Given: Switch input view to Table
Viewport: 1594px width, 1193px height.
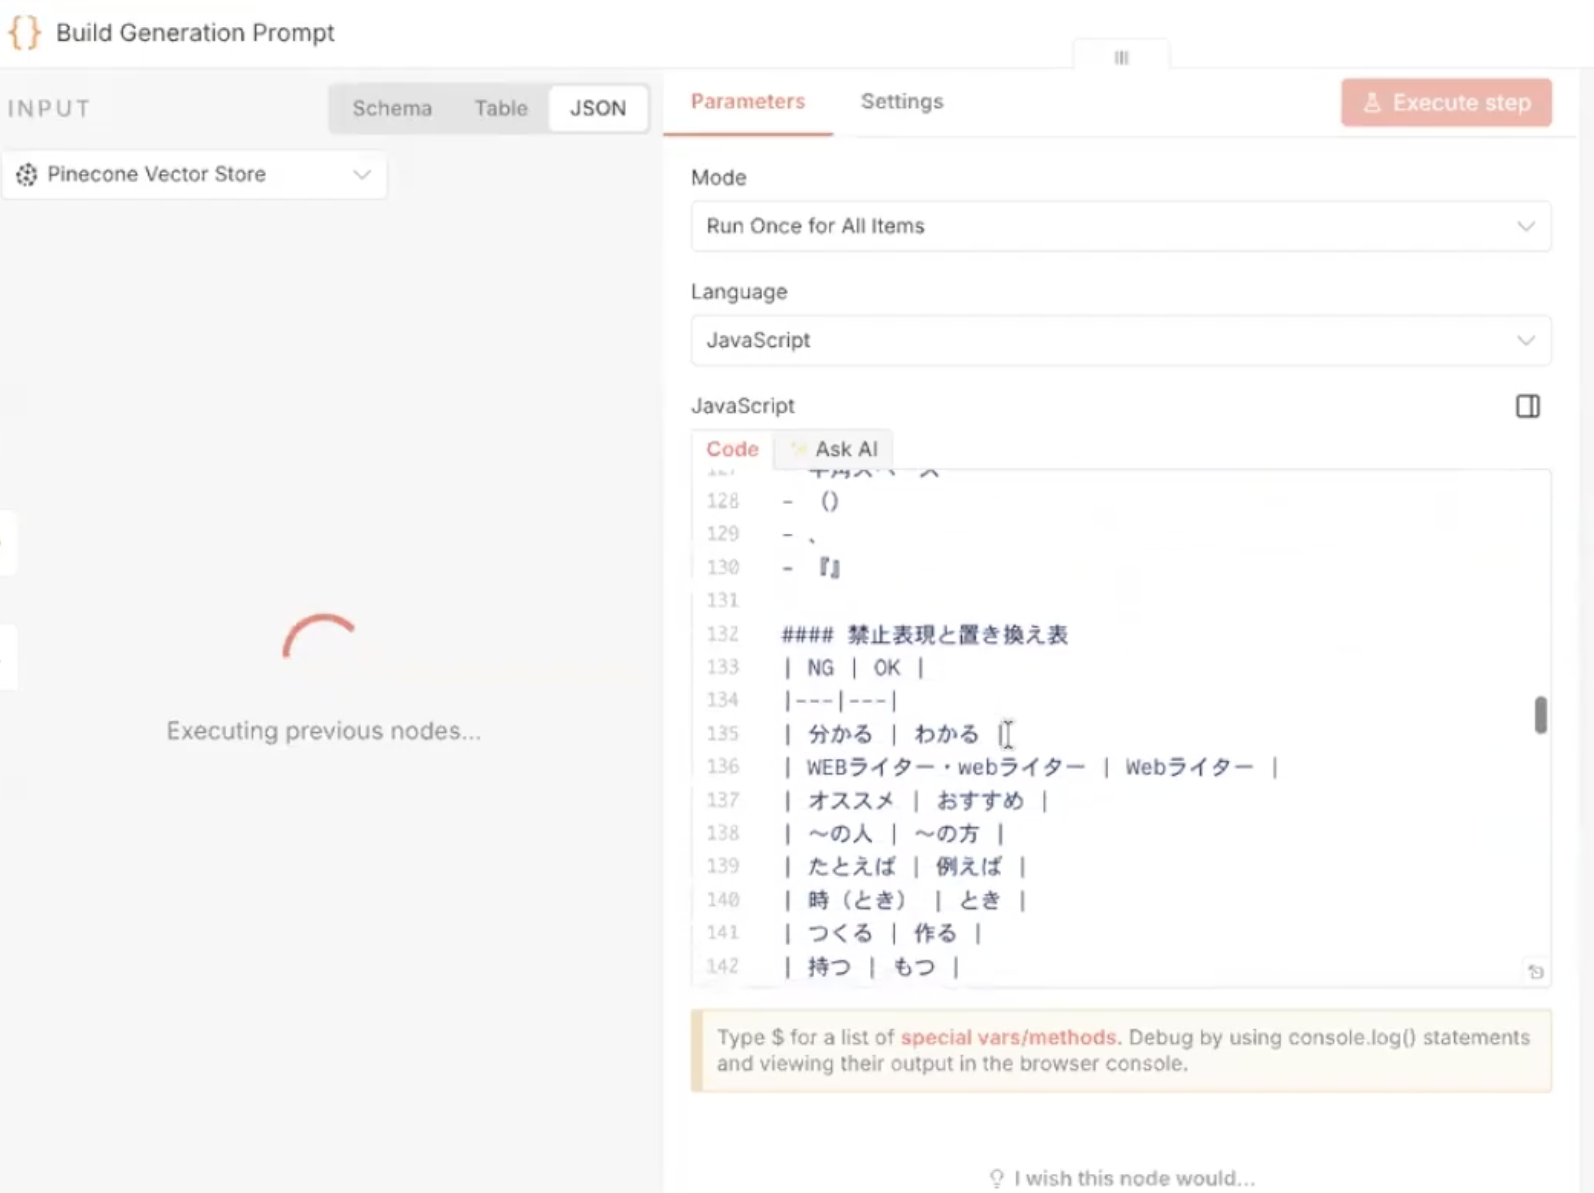Looking at the screenshot, I should (501, 108).
